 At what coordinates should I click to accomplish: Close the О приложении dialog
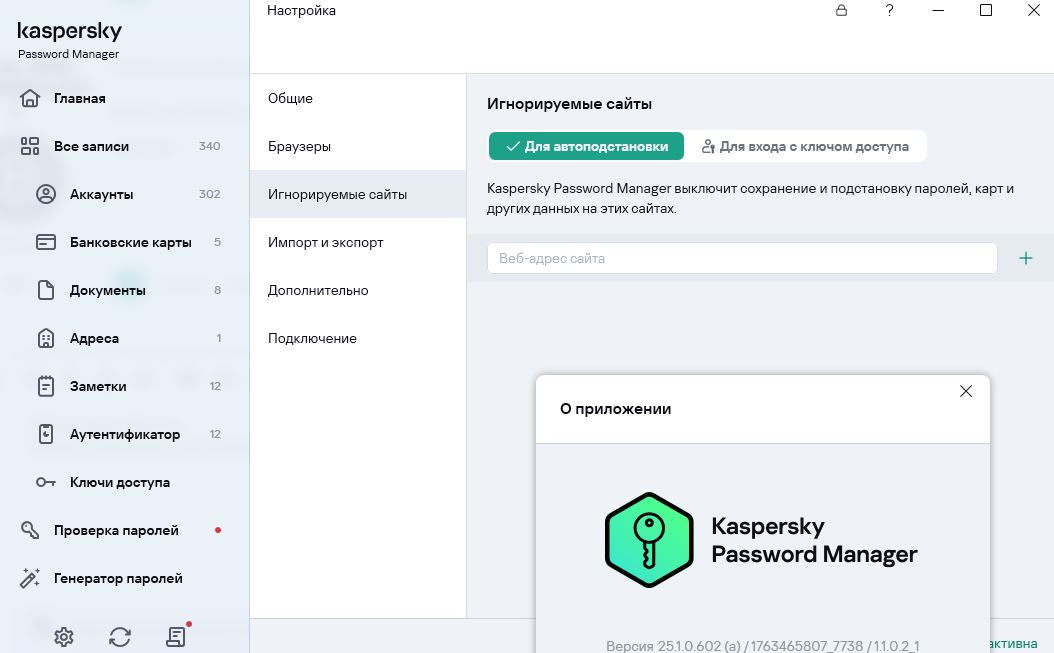click(965, 391)
